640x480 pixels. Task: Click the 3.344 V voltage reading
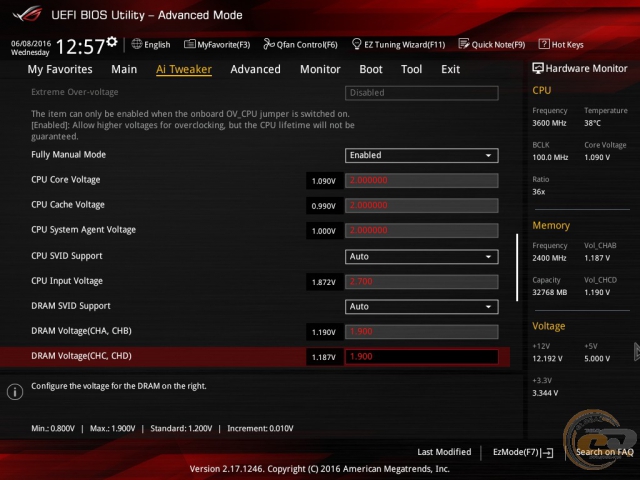545,393
